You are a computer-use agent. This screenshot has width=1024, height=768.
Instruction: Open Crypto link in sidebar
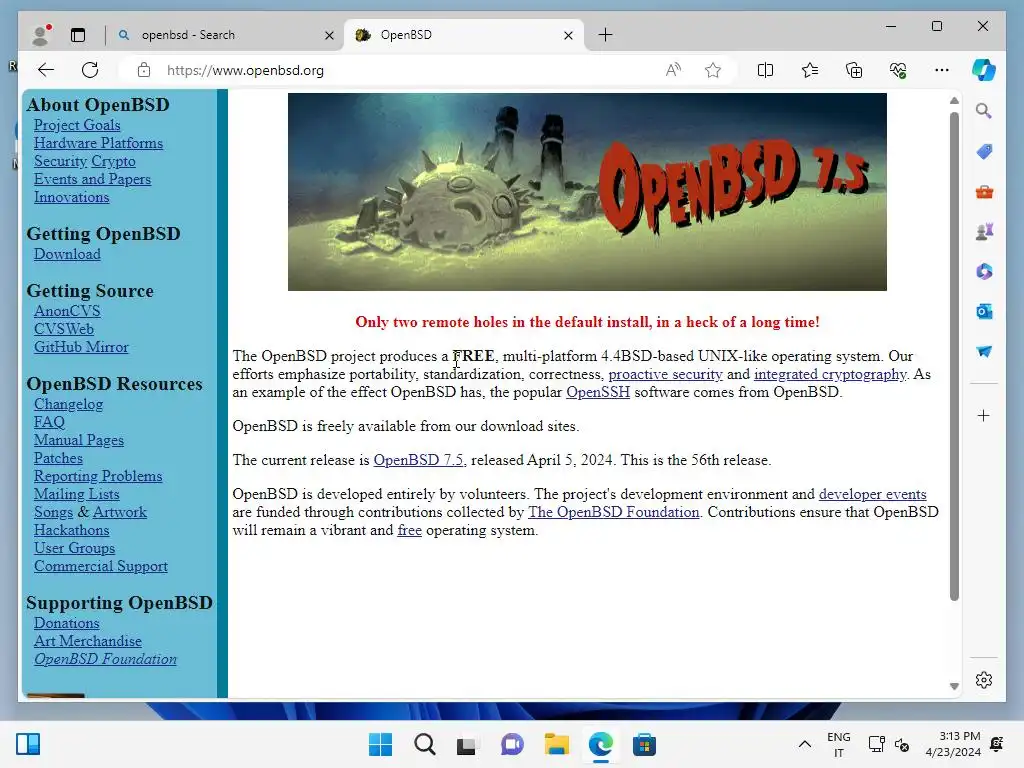point(114,161)
